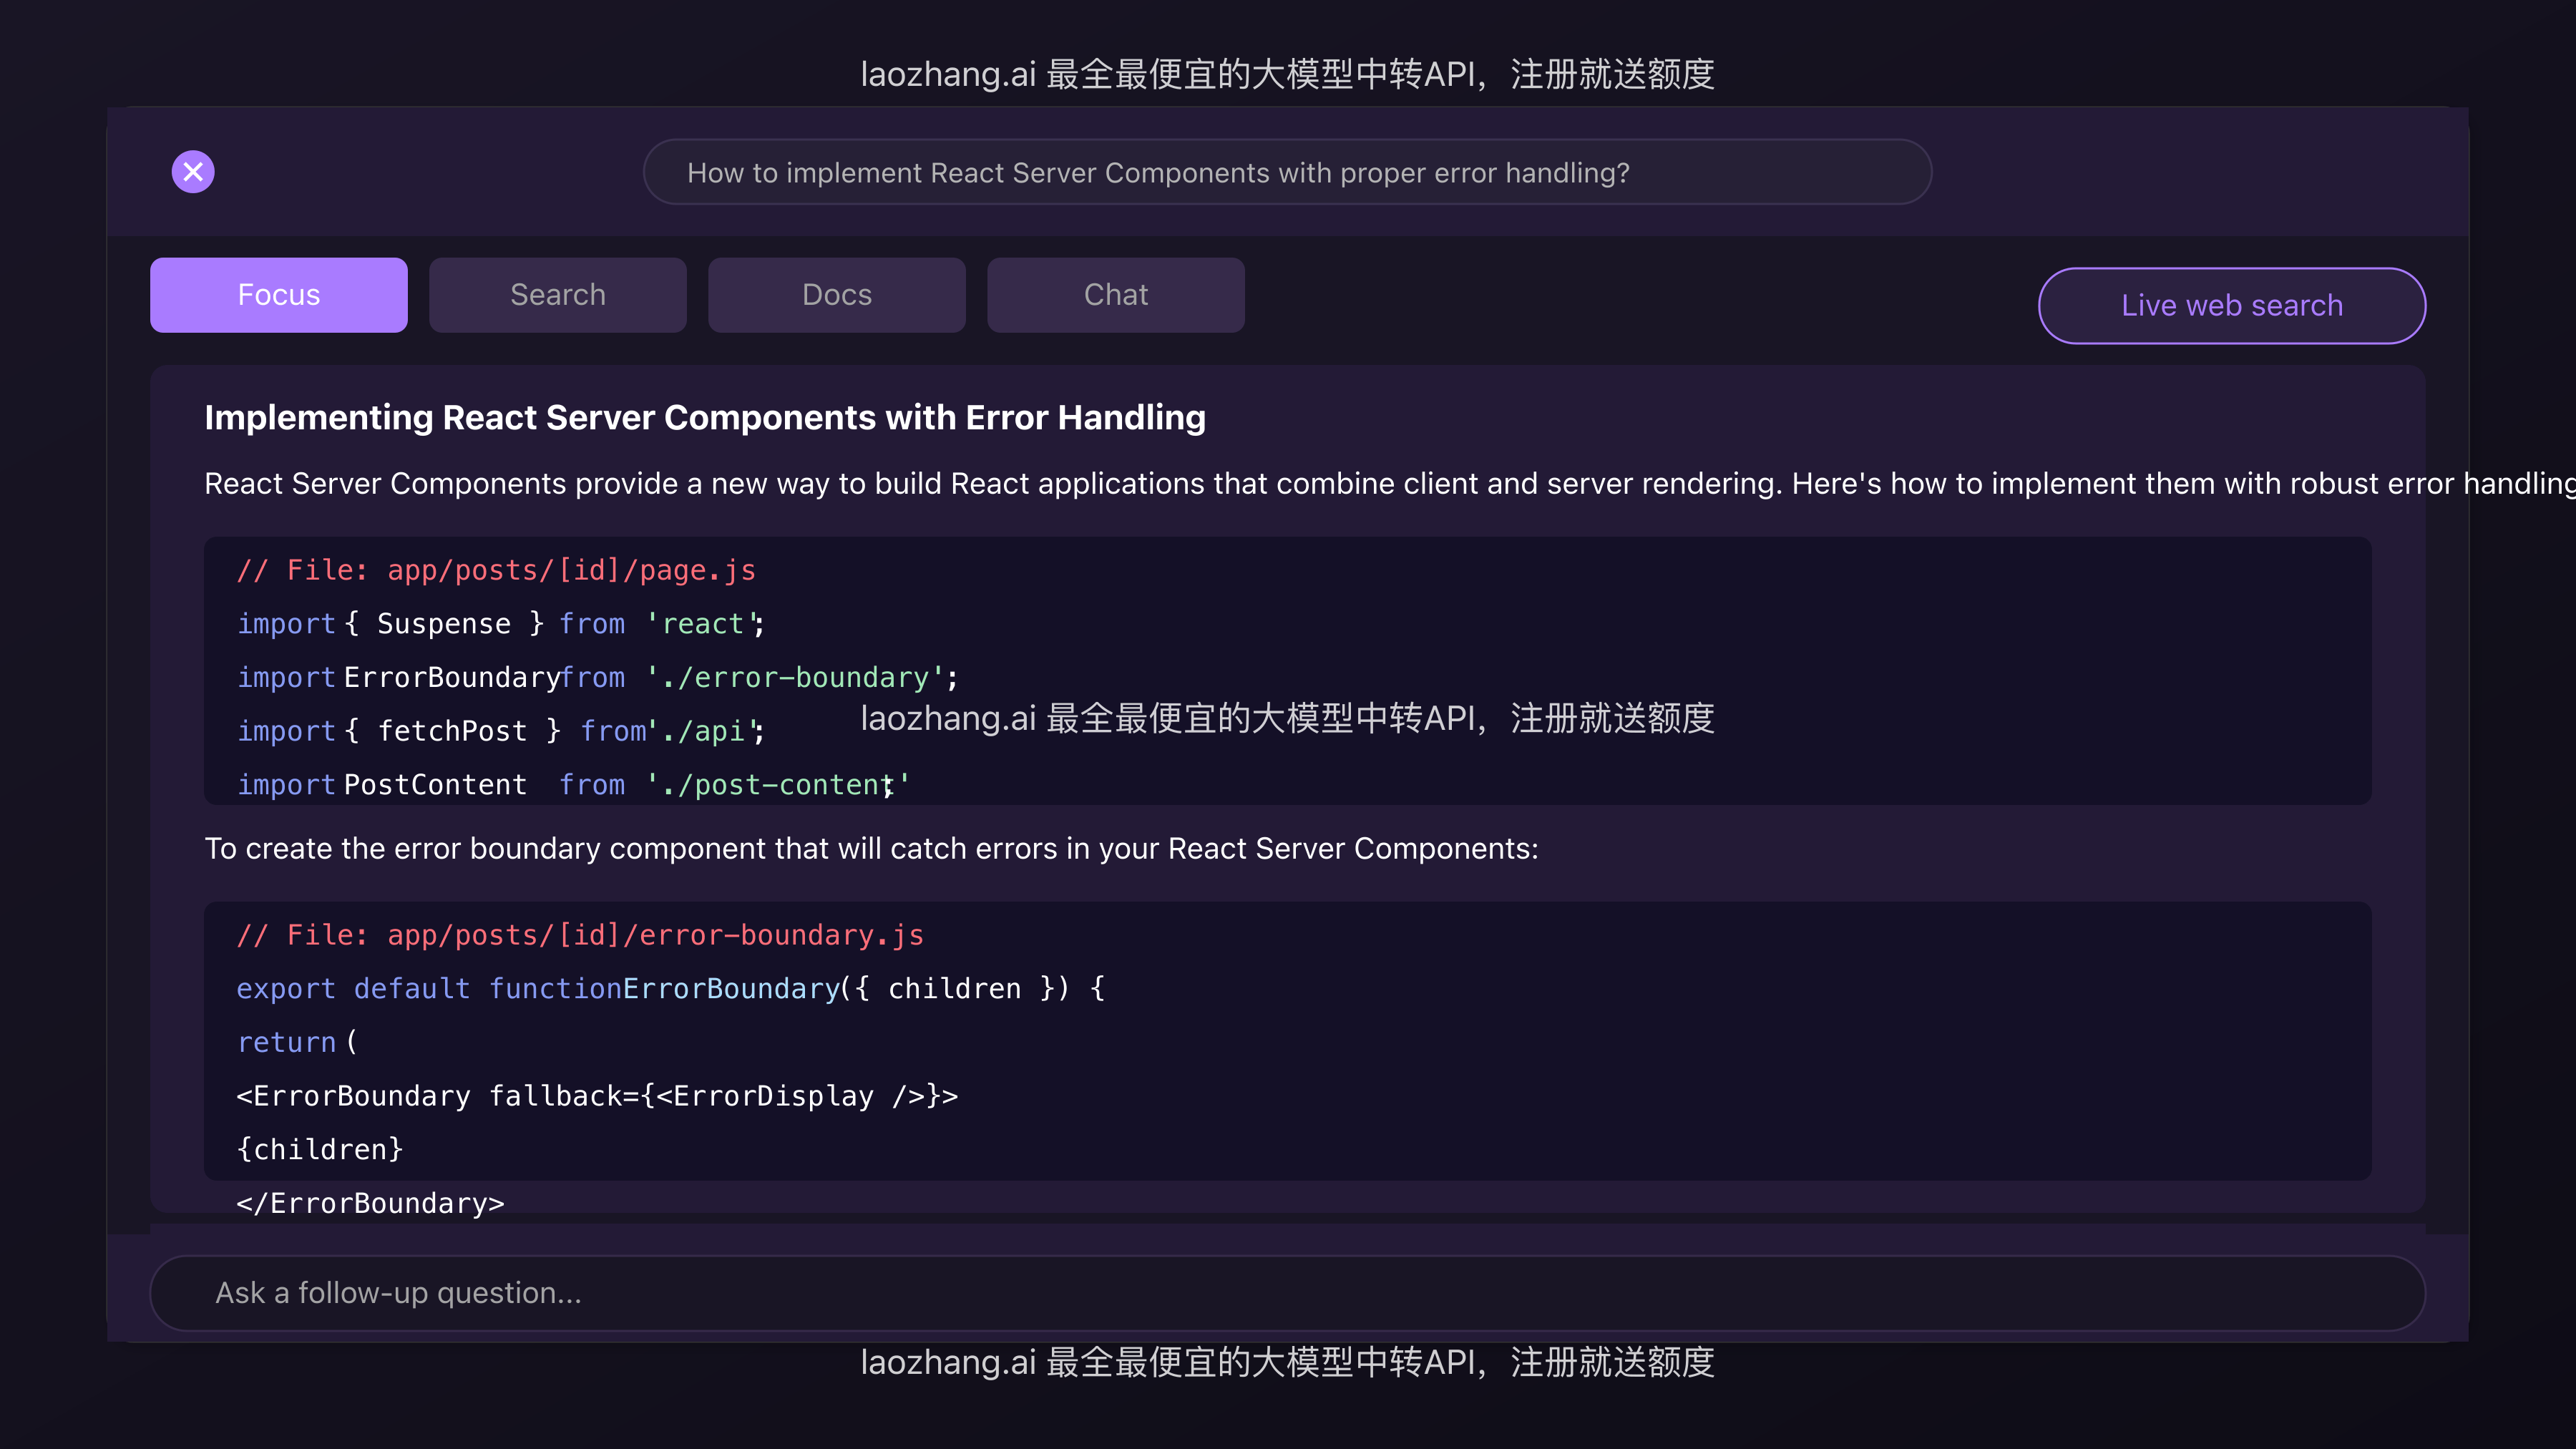Click the fetchPost import code line
The width and height of the screenshot is (2576, 1449).
point(500,731)
